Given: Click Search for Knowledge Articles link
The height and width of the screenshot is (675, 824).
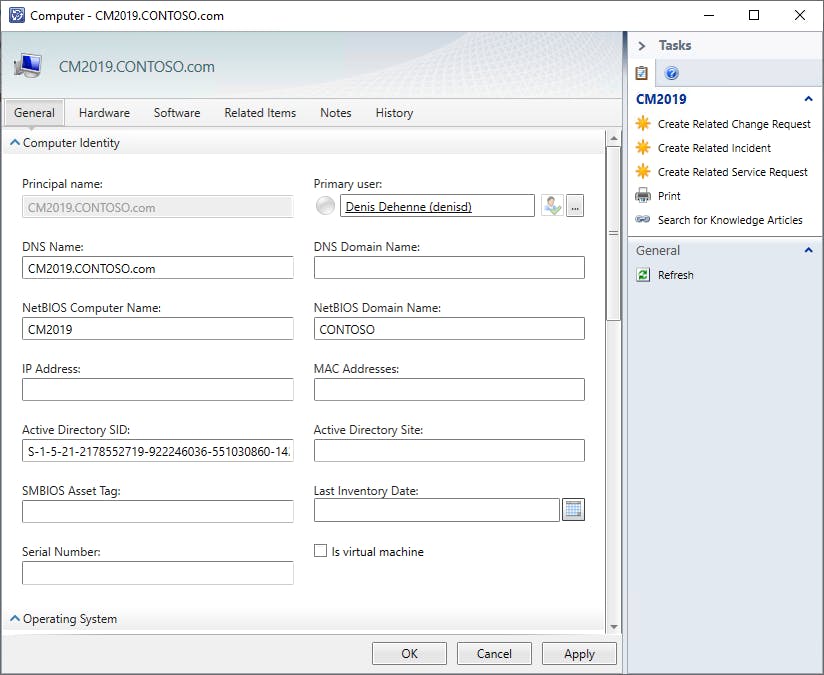Looking at the screenshot, I should tap(730, 220).
